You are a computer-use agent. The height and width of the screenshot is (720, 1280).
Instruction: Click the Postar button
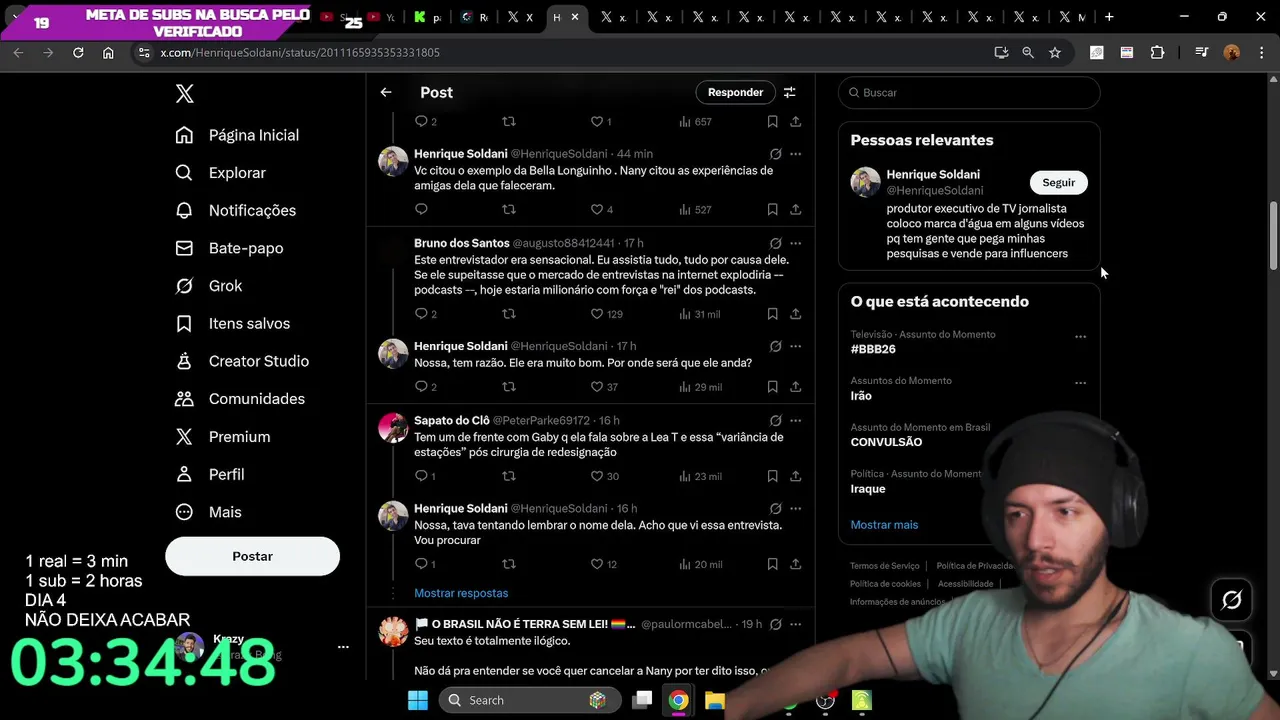[252, 556]
